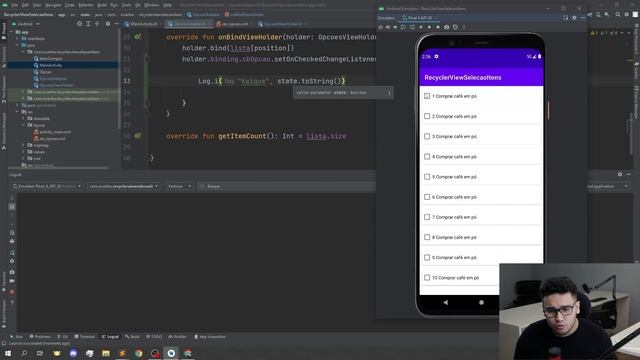Open the Run tool window
Screen dimensions: 640x360
[16, 337]
